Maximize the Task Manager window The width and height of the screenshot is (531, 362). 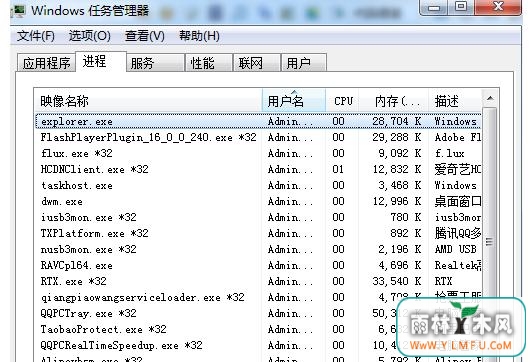pos(461,7)
